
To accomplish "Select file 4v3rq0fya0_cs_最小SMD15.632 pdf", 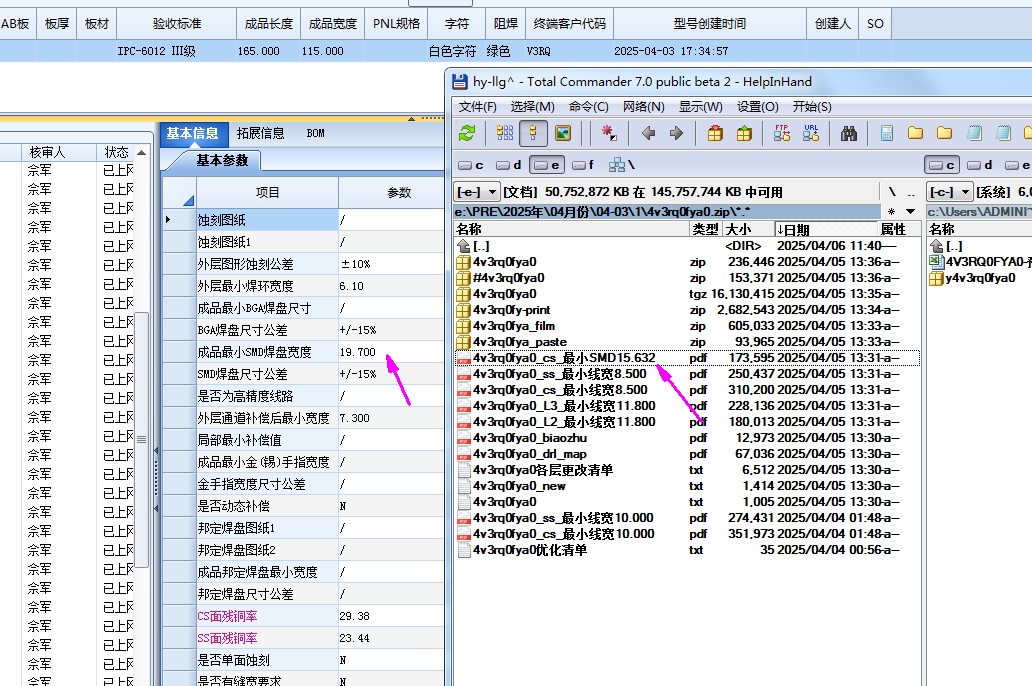I will tap(686, 358).
